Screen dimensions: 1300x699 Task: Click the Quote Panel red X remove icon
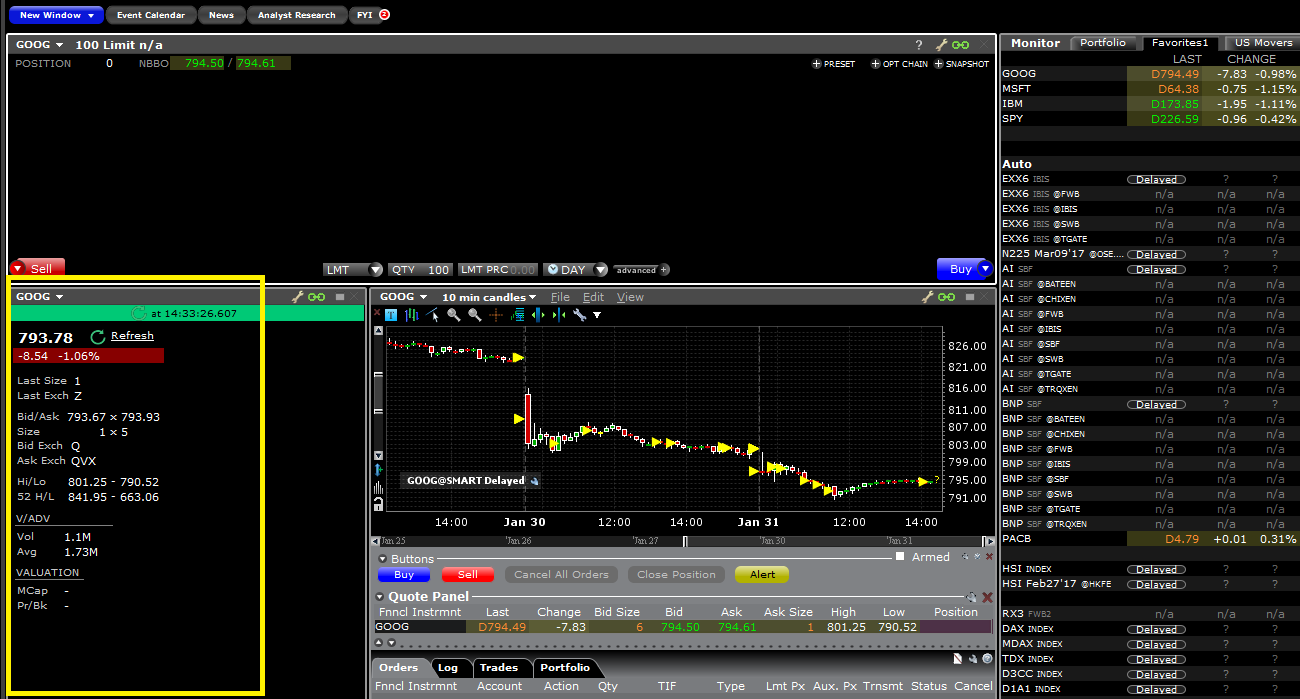click(988, 597)
